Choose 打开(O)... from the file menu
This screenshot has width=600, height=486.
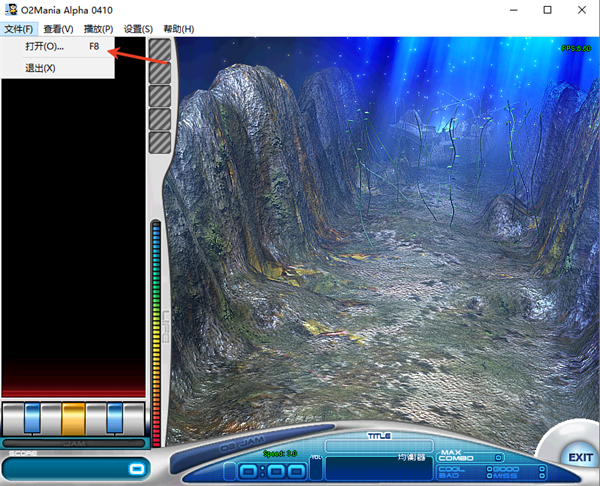coord(45,47)
